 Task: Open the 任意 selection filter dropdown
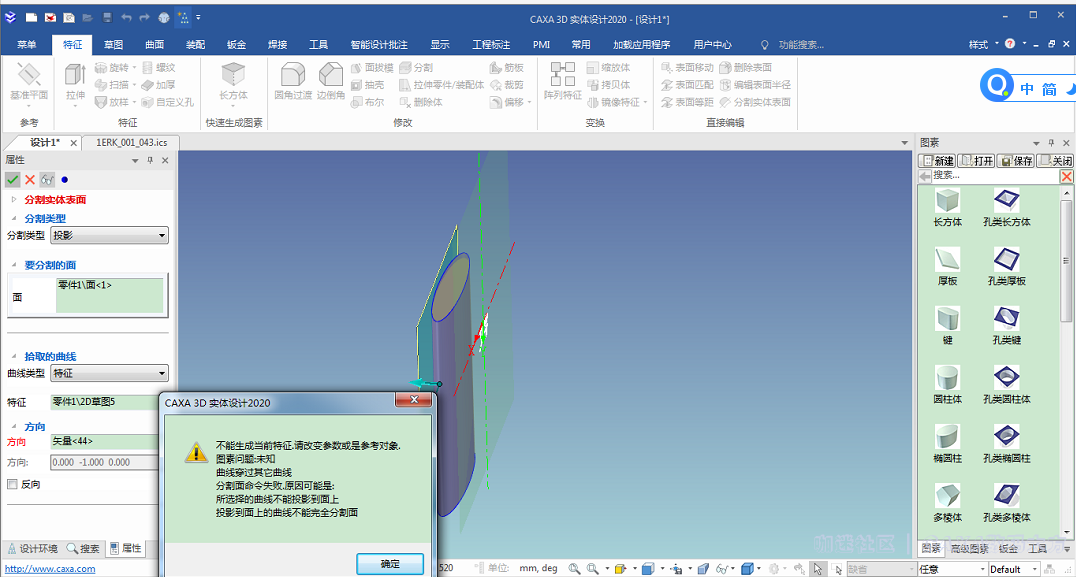[952, 569]
